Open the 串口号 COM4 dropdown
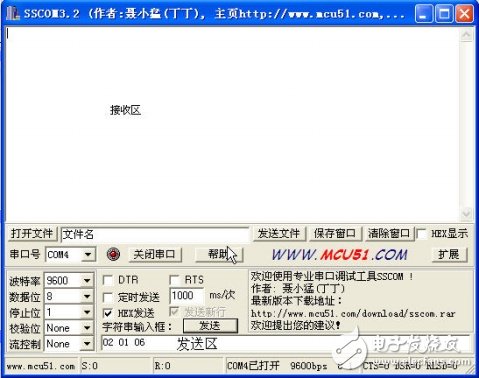The height and width of the screenshot is (378, 479). [x=88, y=255]
